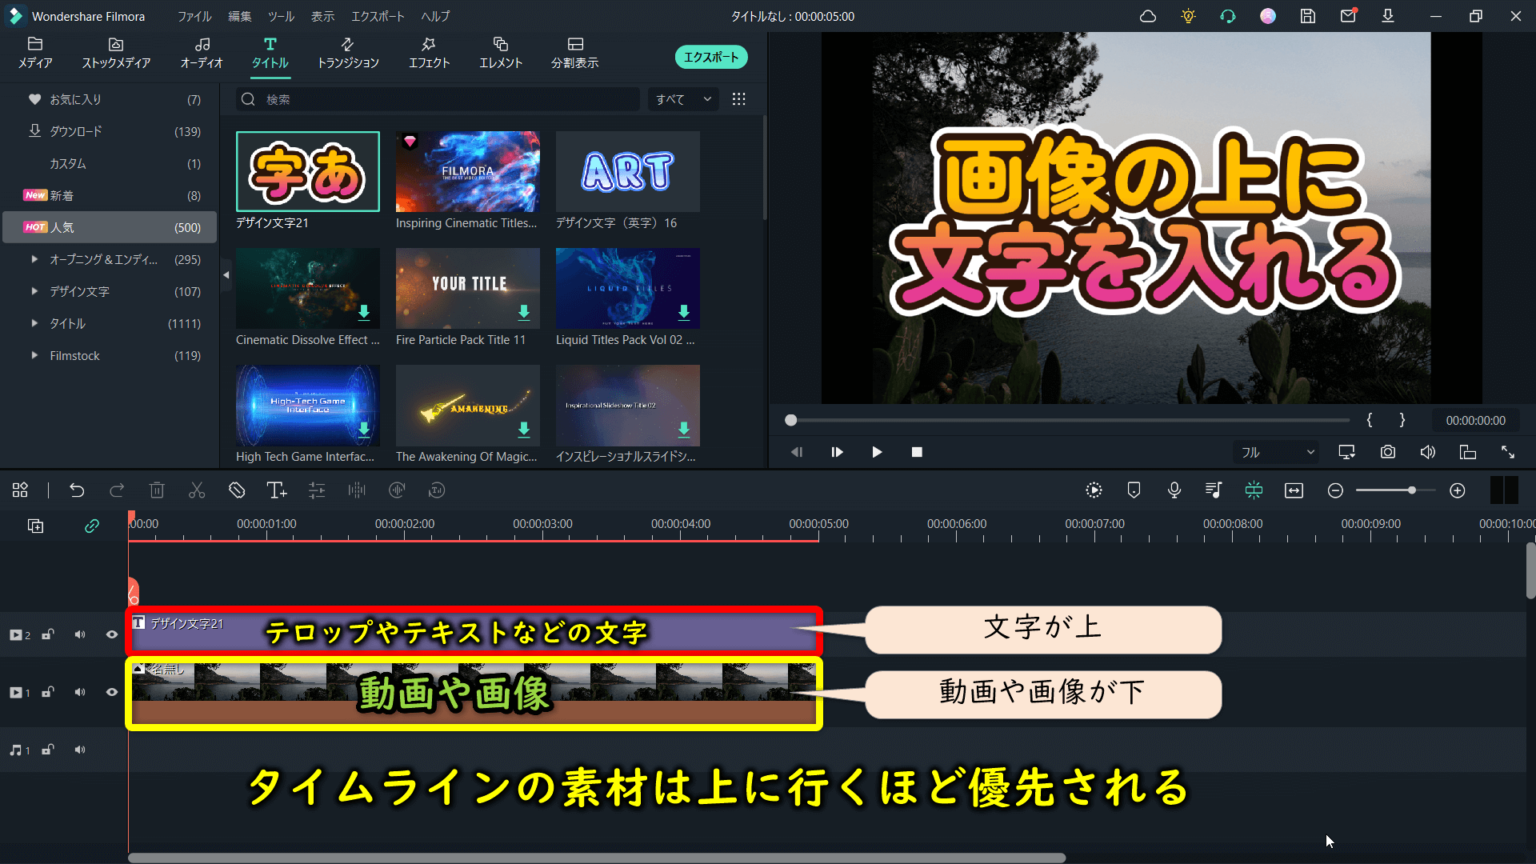
Task: Click the Render Preview icon
Action: (x=1093, y=490)
